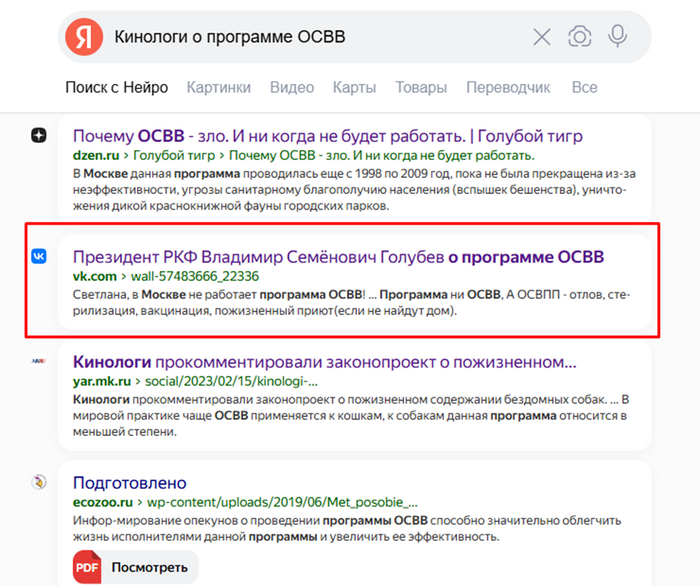Click the ecozoo favicon icon
This screenshot has width=700, height=586.
pyautogui.click(x=38, y=482)
